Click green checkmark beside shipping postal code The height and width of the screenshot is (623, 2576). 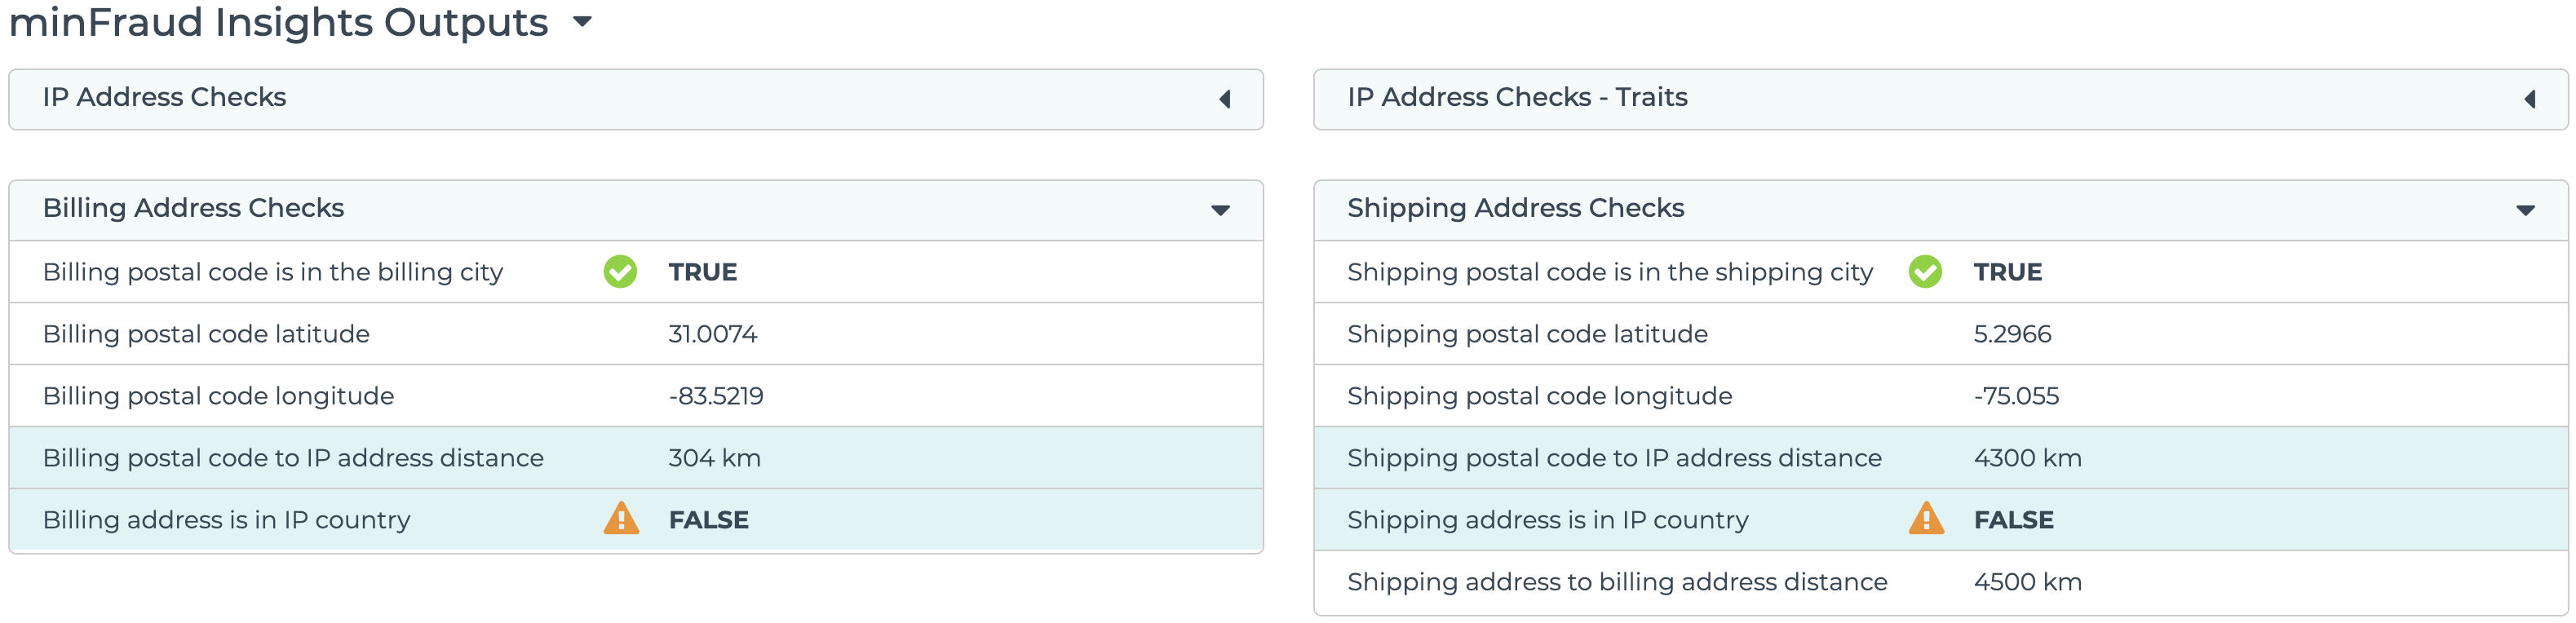pos(1925,272)
